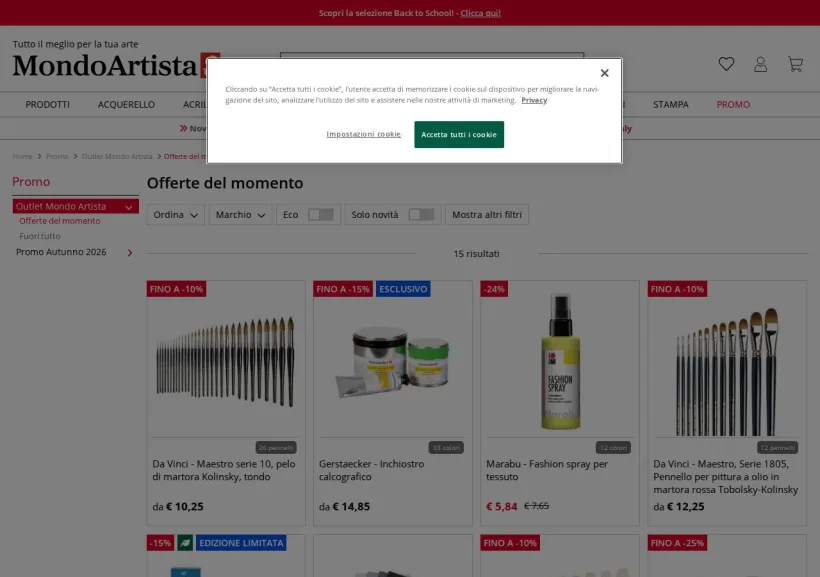Click the FINO A -15% badge
This screenshot has width=820, height=577.
pyautogui.click(x=343, y=289)
